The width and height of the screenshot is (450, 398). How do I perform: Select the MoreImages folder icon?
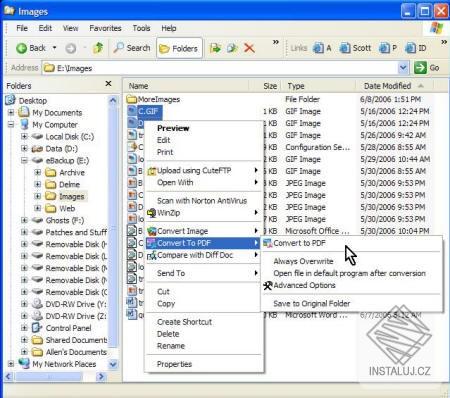click(132, 99)
